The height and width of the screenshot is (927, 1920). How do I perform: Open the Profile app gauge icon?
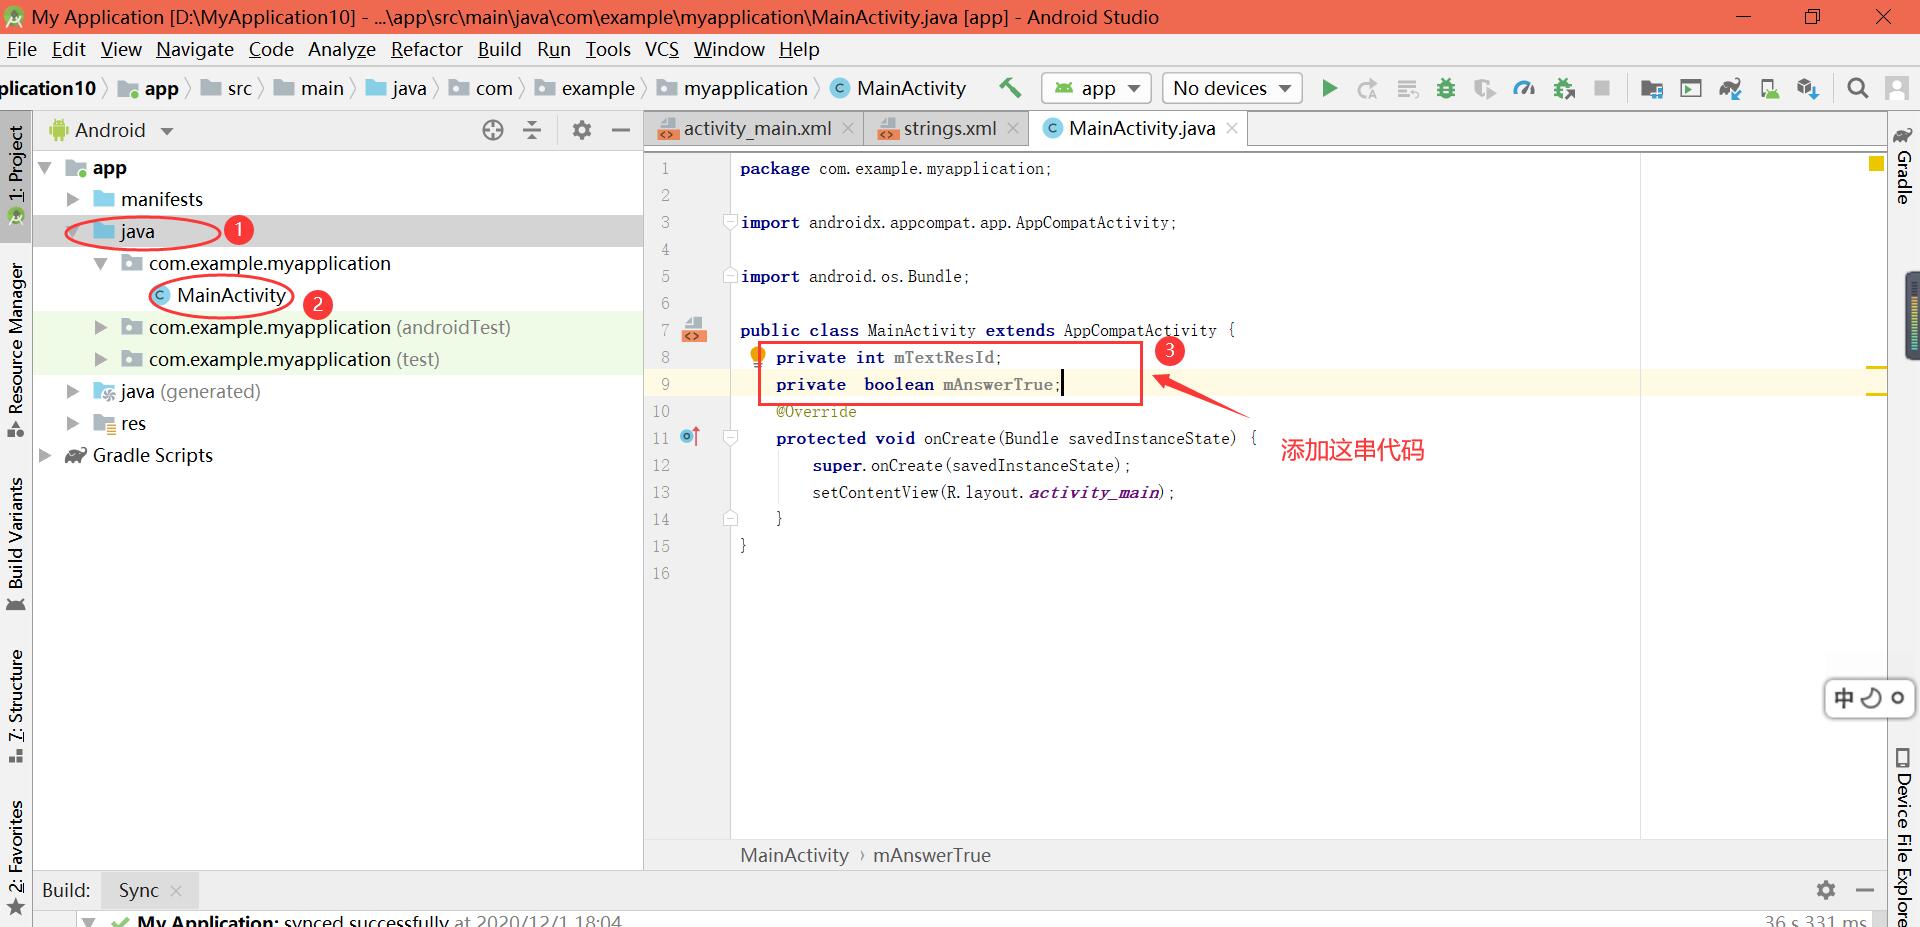tap(1524, 89)
